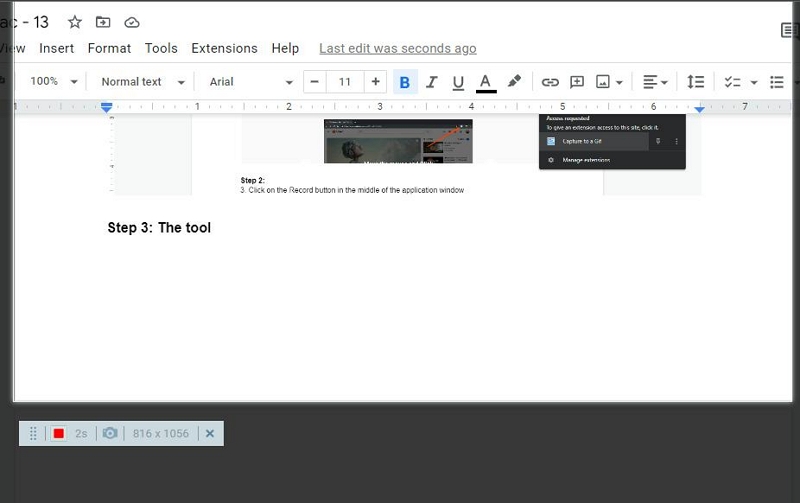Viewport: 800px width, 503px height.
Task: Click the Insert link icon
Action: 550,82
